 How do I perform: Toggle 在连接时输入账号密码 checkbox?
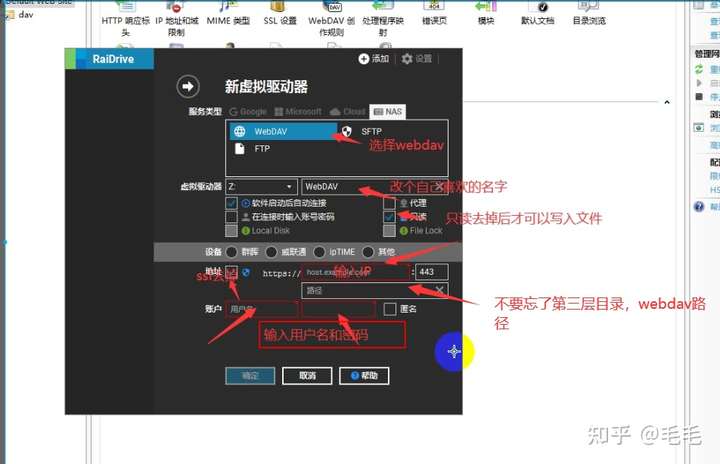pos(231,216)
